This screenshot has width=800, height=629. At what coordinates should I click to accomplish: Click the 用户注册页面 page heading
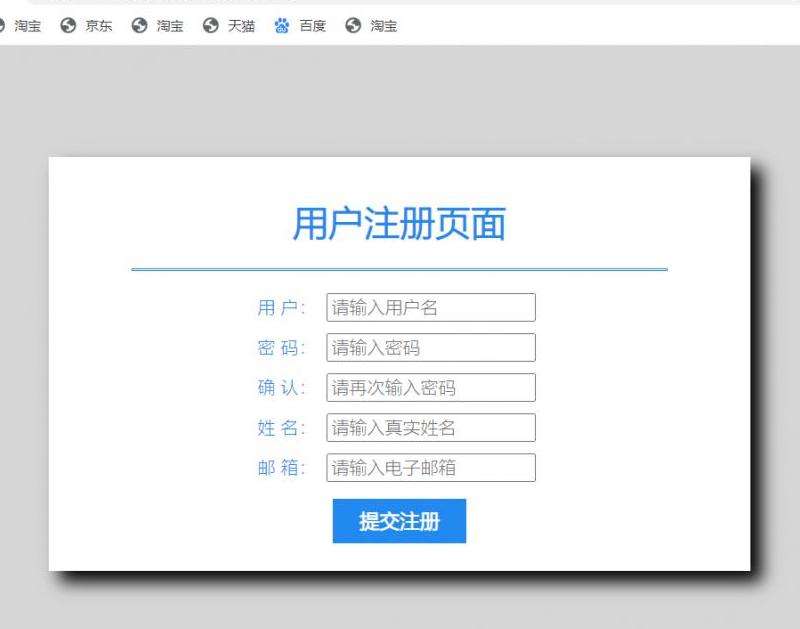tap(399, 224)
